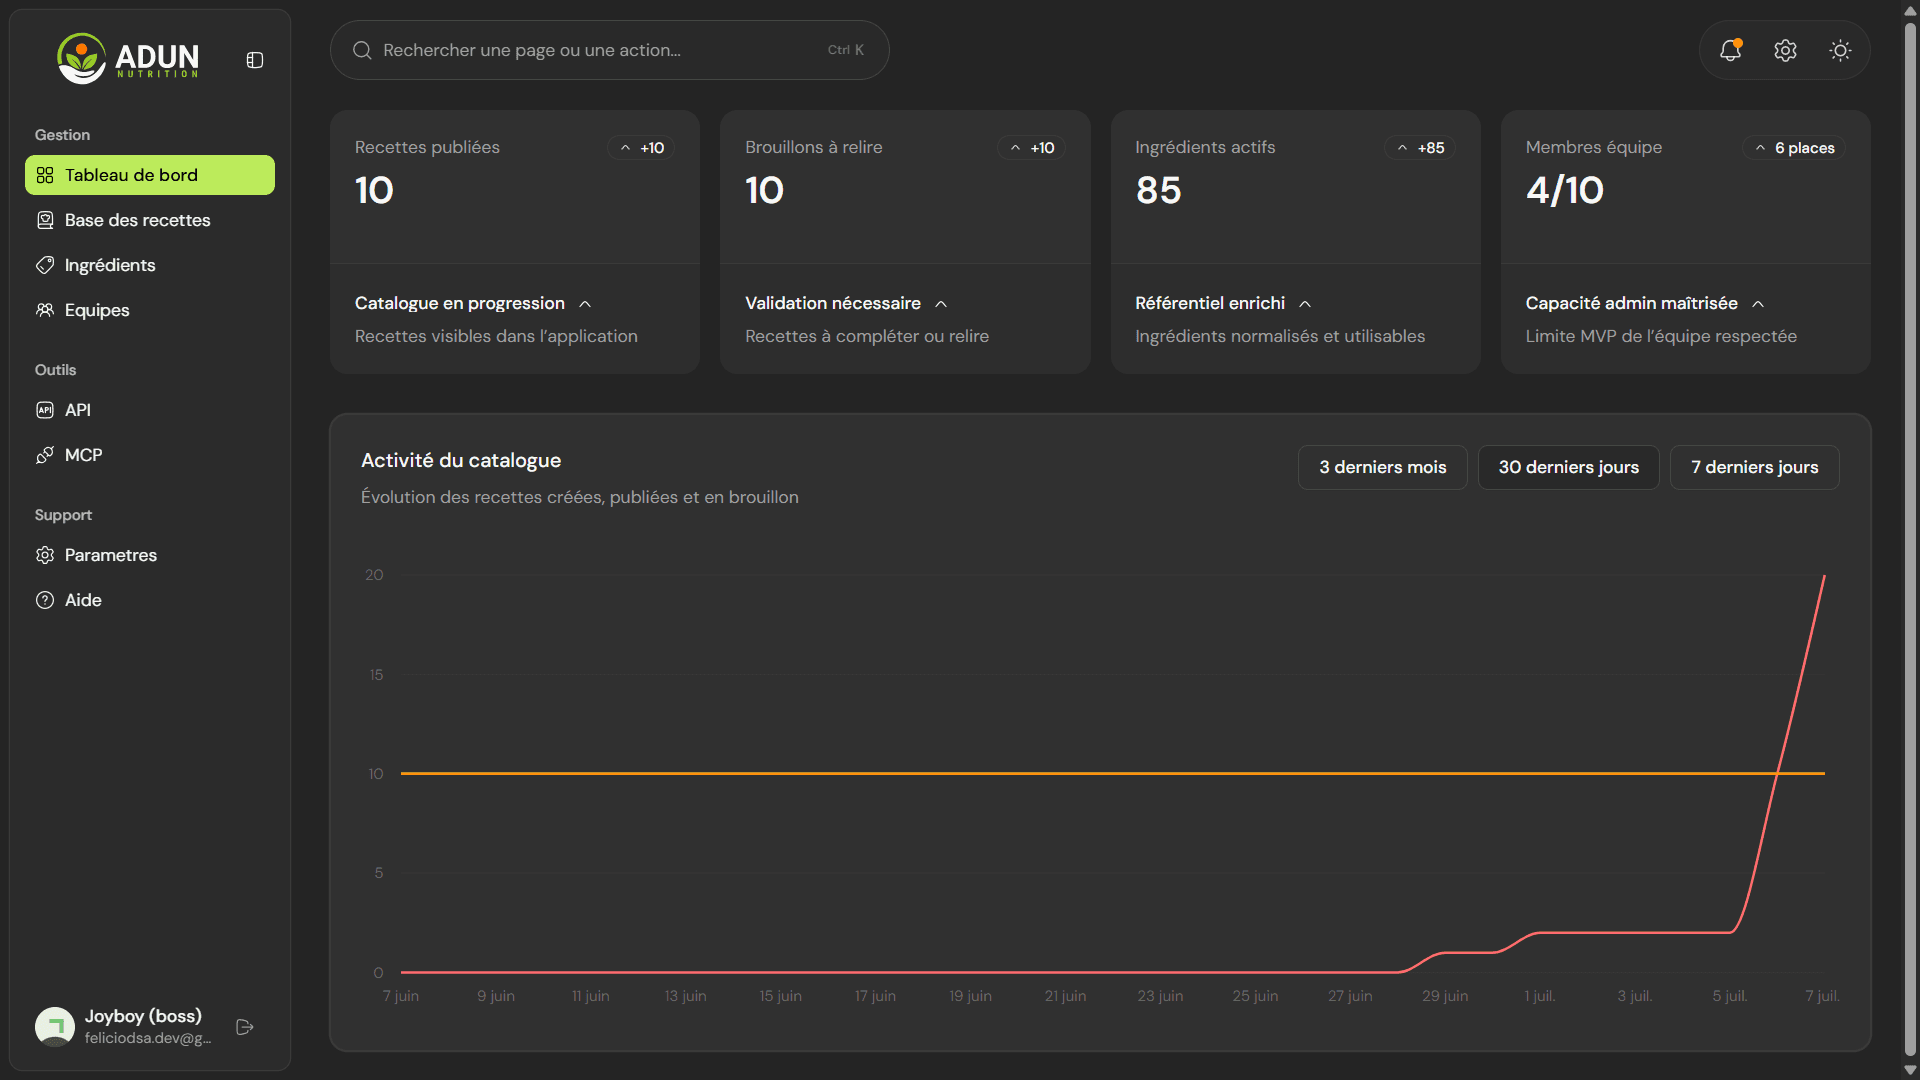Click the Parametres gear icon in sidebar
1920x1080 pixels.
pos(45,555)
